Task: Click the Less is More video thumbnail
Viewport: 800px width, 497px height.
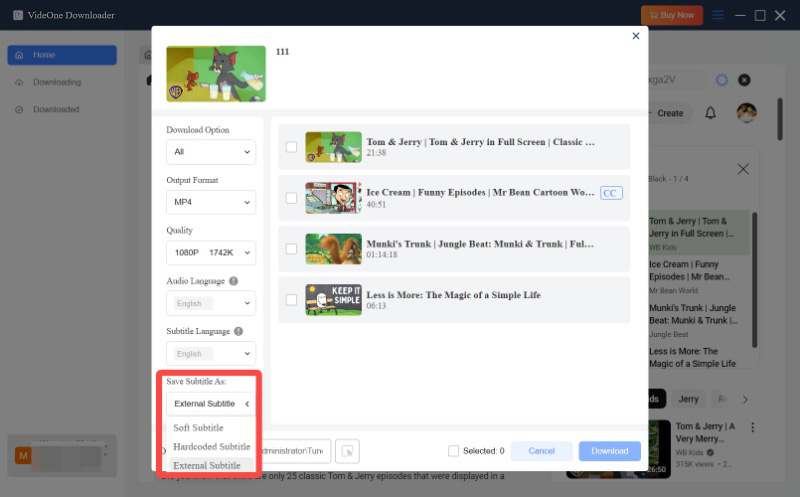Action: tap(333, 299)
